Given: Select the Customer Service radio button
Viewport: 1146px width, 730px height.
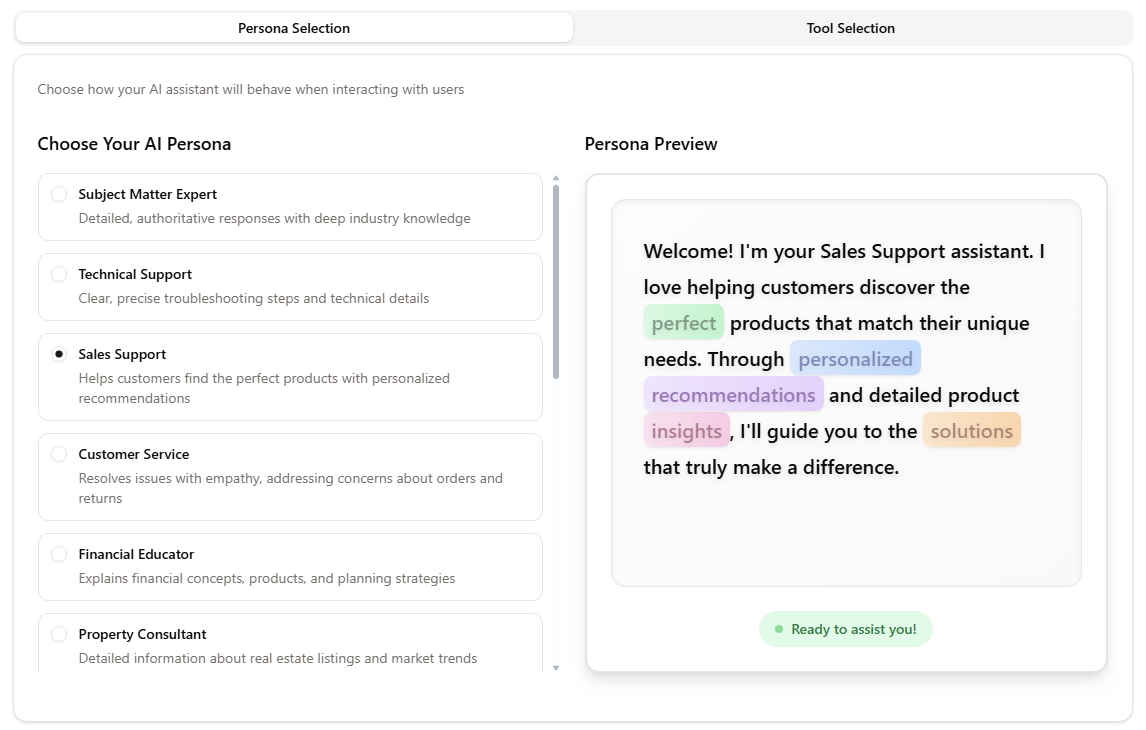Looking at the screenshot, I should (x=59, y=455).
